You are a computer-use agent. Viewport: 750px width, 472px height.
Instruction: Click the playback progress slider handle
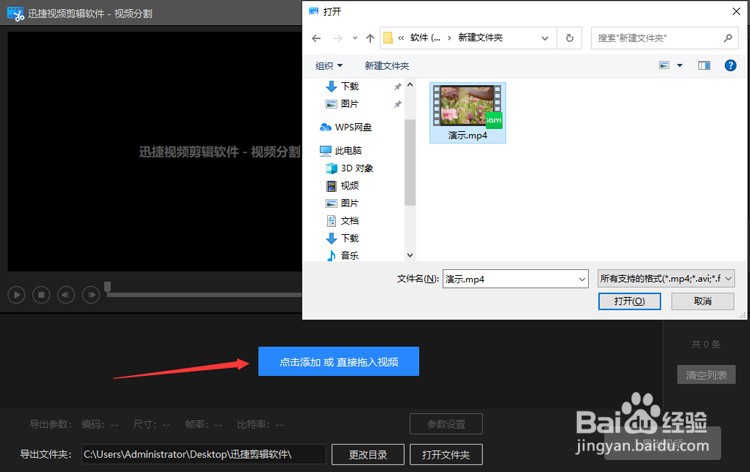[108, 286]
